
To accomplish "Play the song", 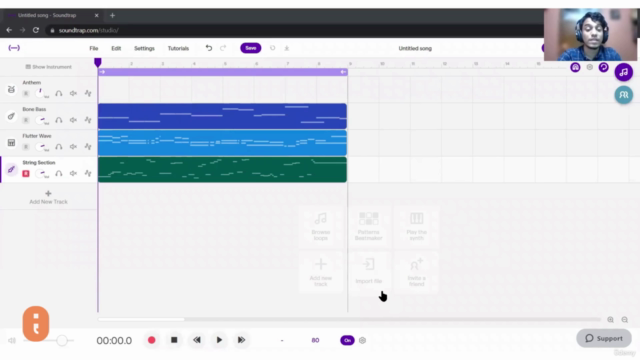I will (x=219, y=340).
